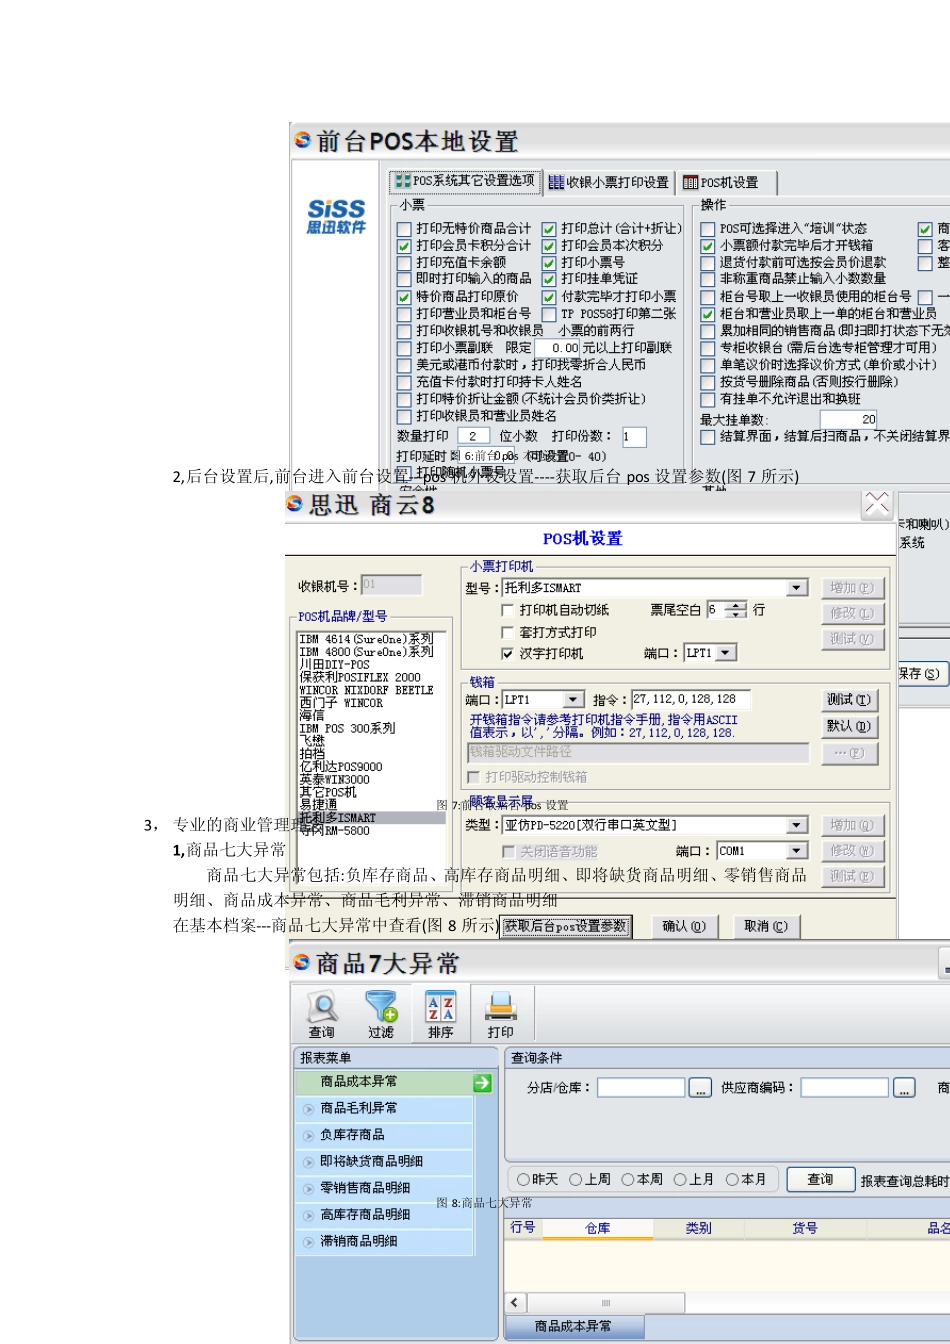Click the 排序 A-Z sort icon

441,1006
